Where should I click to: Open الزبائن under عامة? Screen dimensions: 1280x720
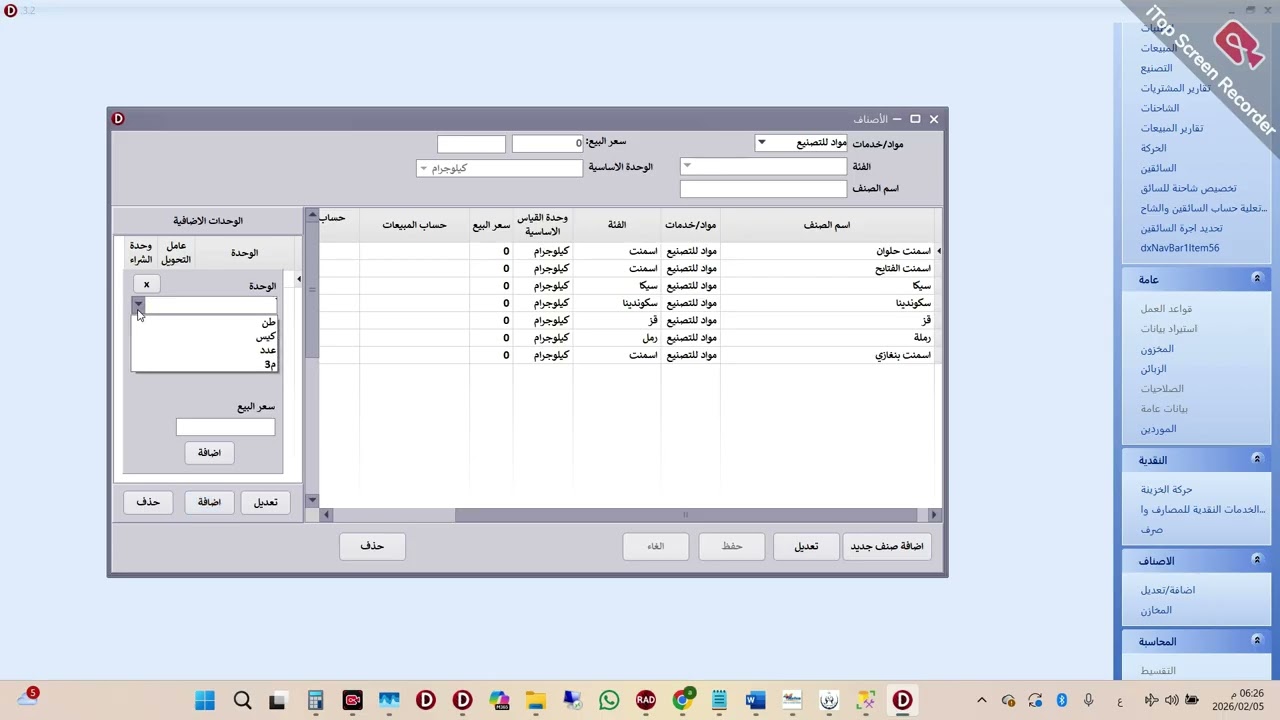[x=1153, y=369]
